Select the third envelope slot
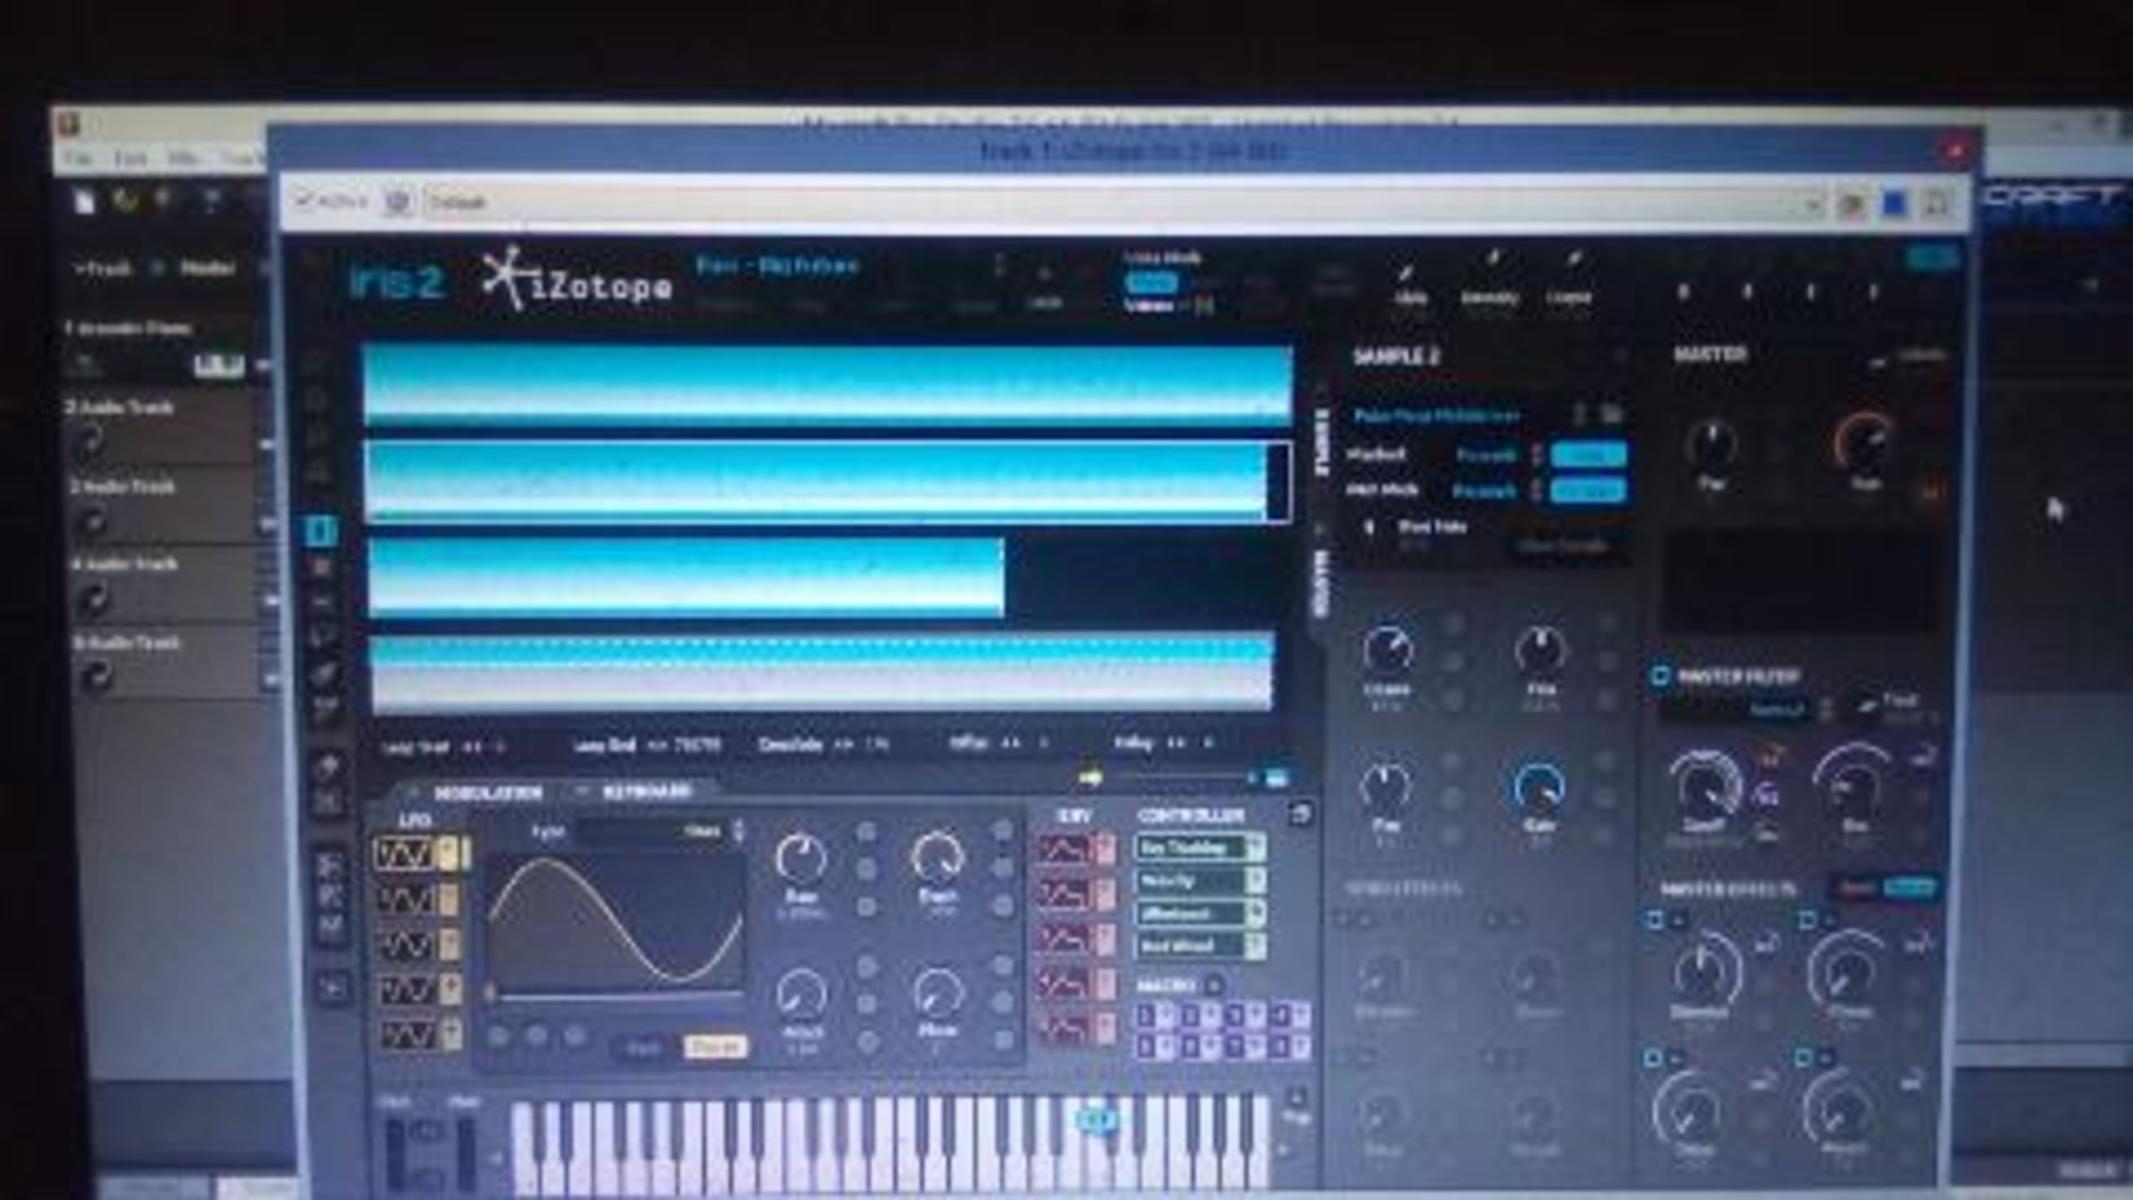This screenshot has width=2133, height=1200. [x=1064, y=940]
